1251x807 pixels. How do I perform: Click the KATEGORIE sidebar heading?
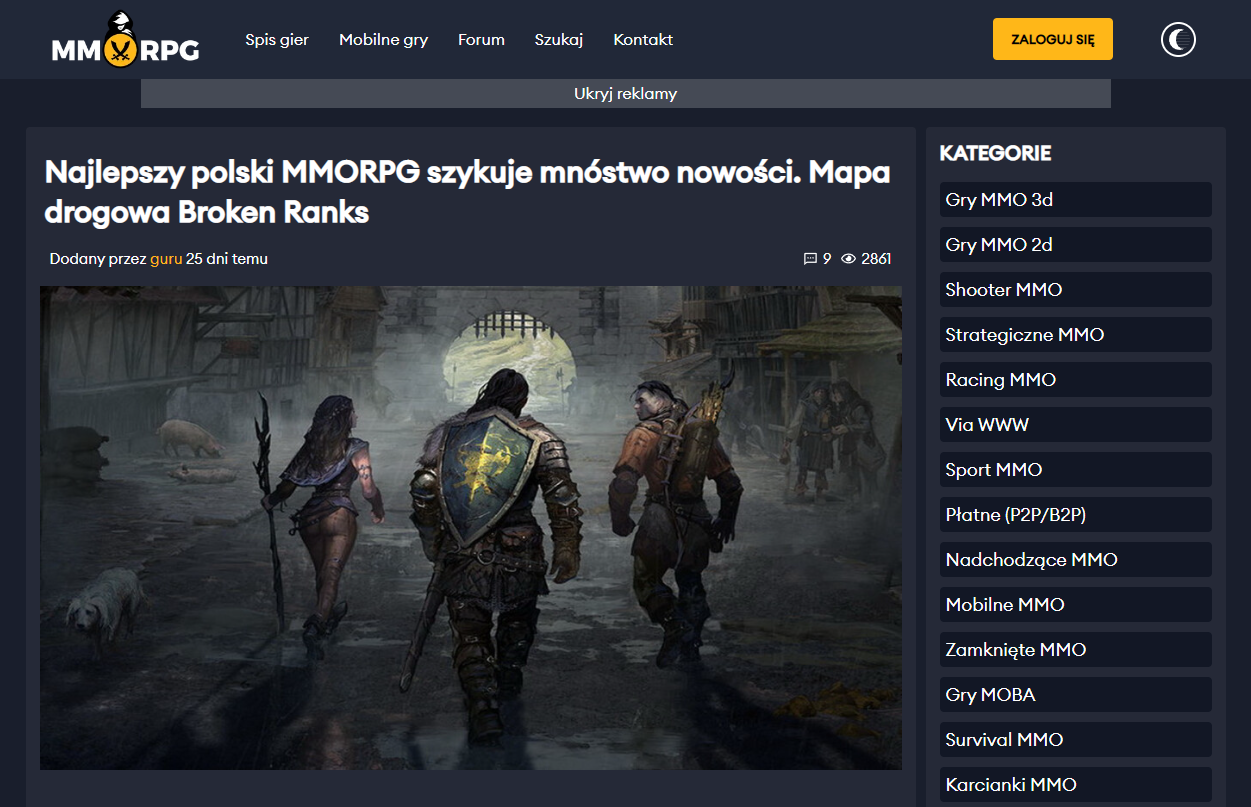coord(995,154)
